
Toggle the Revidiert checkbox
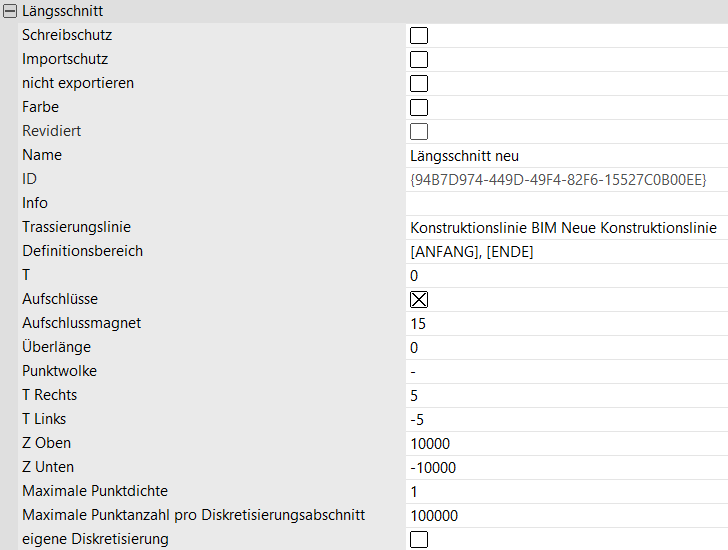(419, 131)
